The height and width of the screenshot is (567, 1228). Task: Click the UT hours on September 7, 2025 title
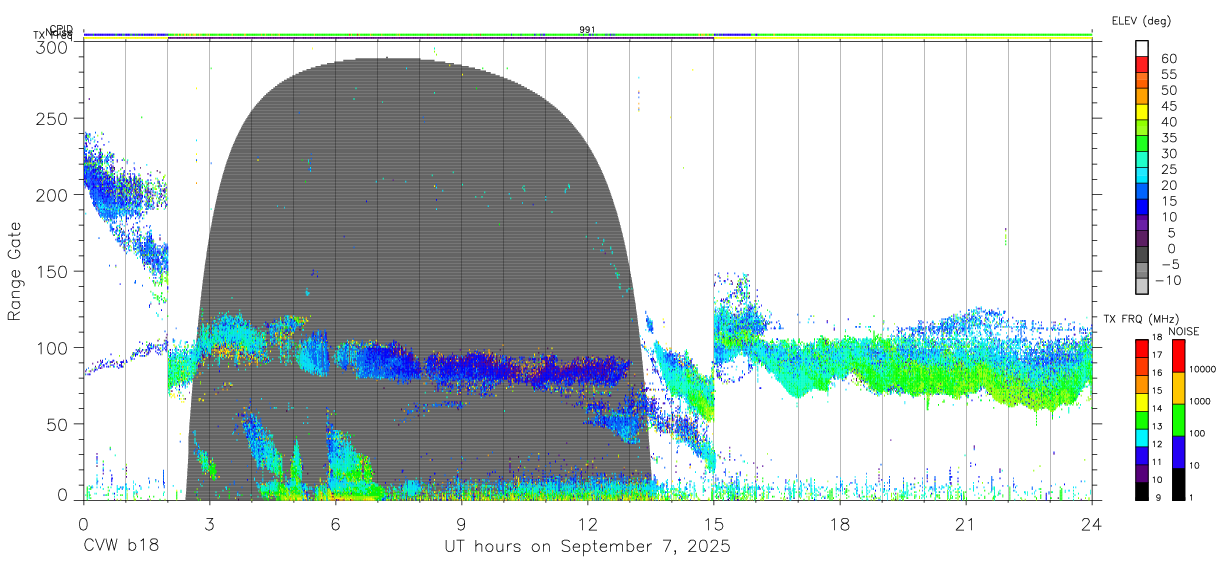[x=587, y=547]
